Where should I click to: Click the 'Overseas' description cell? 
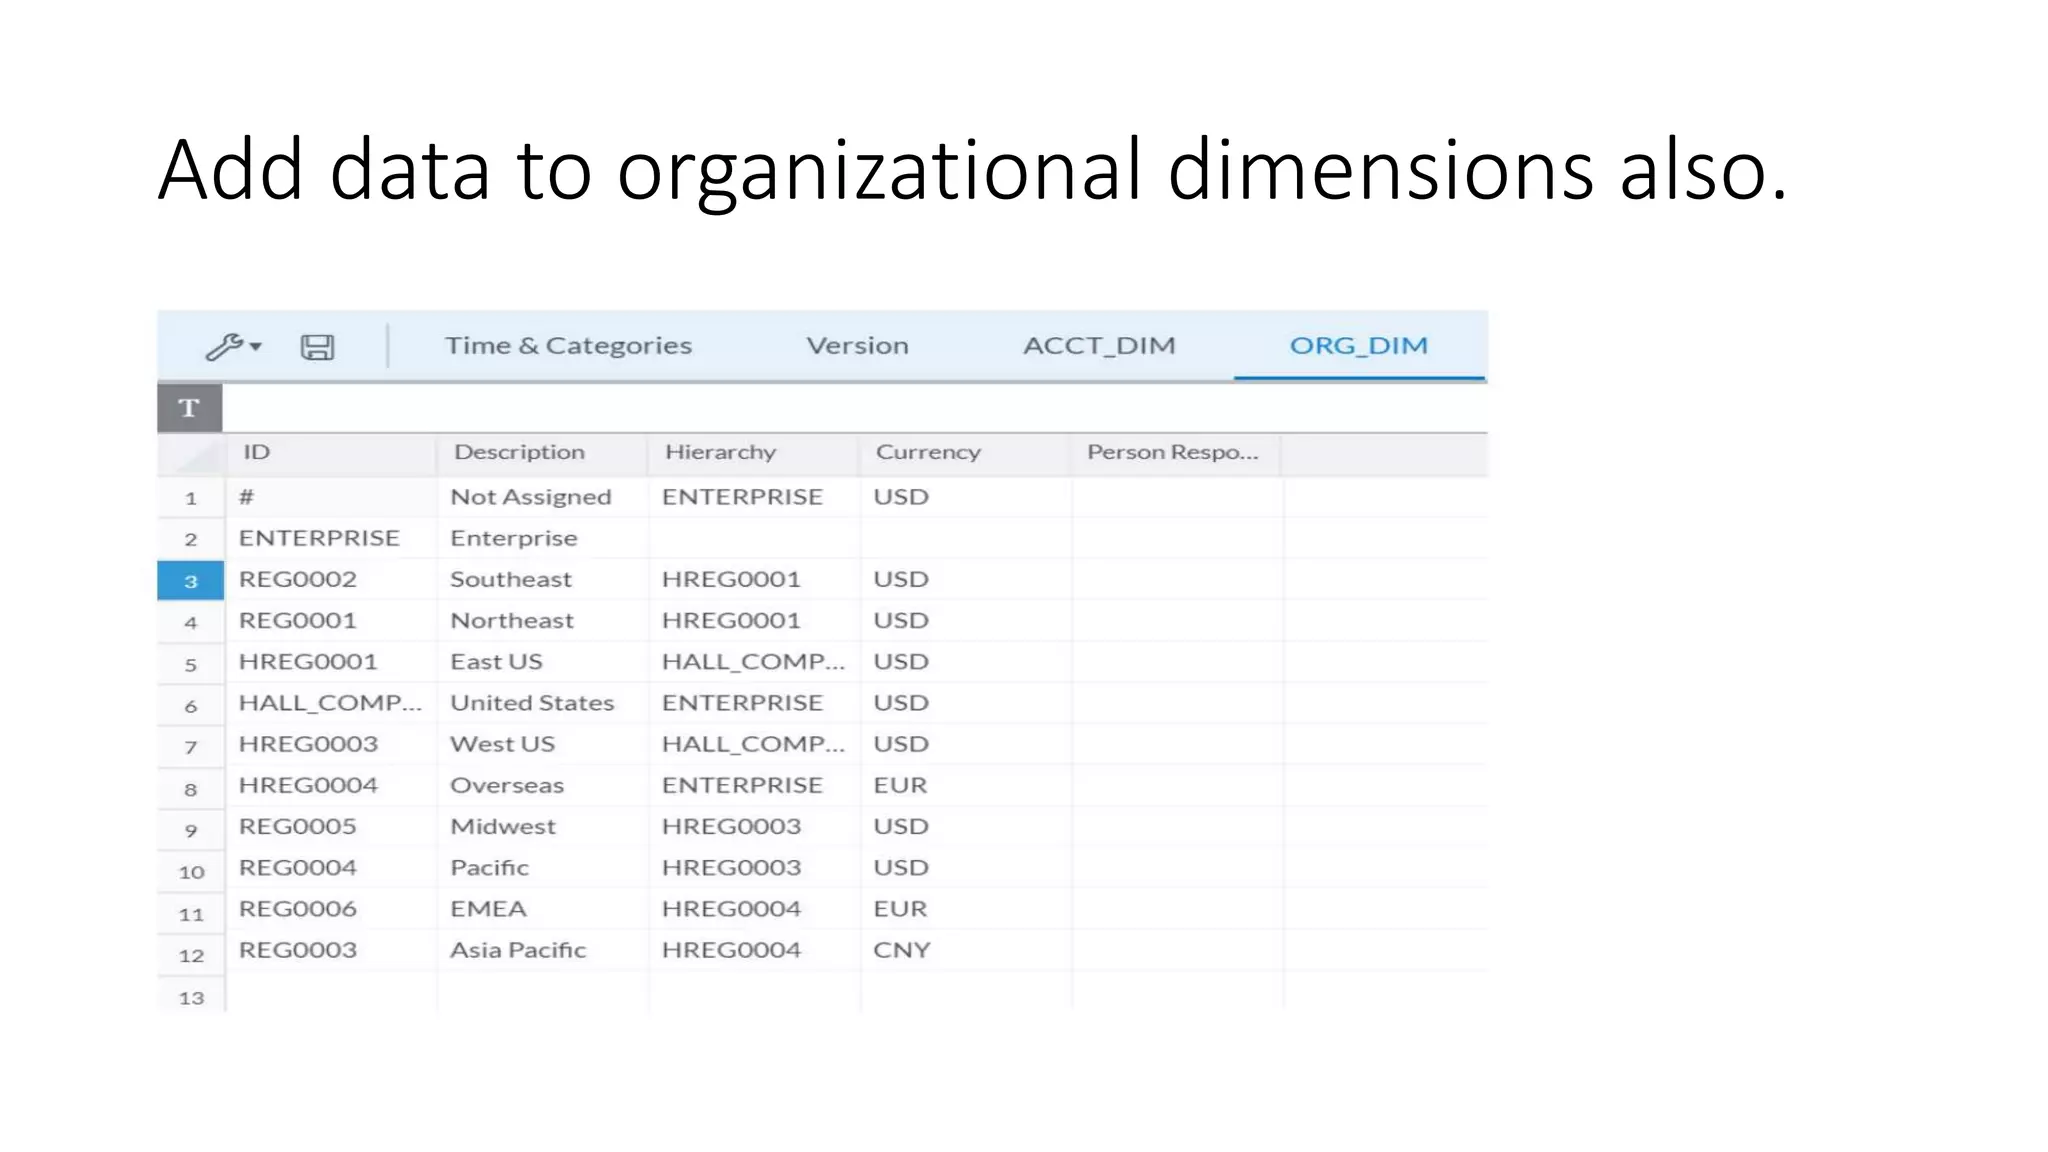coord(542,785)
